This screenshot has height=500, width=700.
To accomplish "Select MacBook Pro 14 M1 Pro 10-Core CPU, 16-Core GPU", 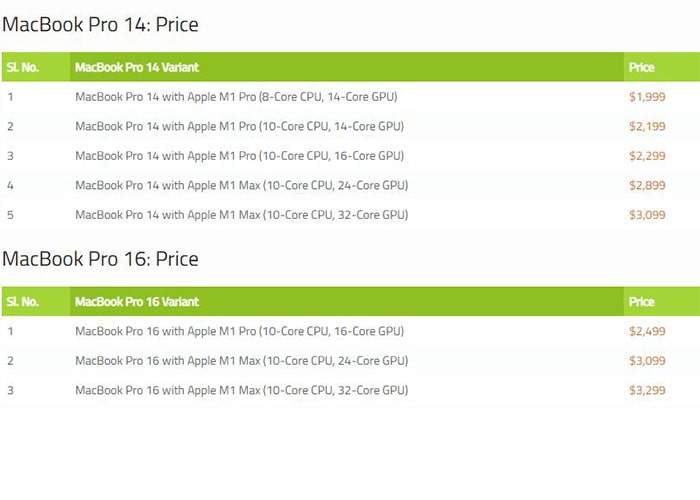I will tap(239, 156).
